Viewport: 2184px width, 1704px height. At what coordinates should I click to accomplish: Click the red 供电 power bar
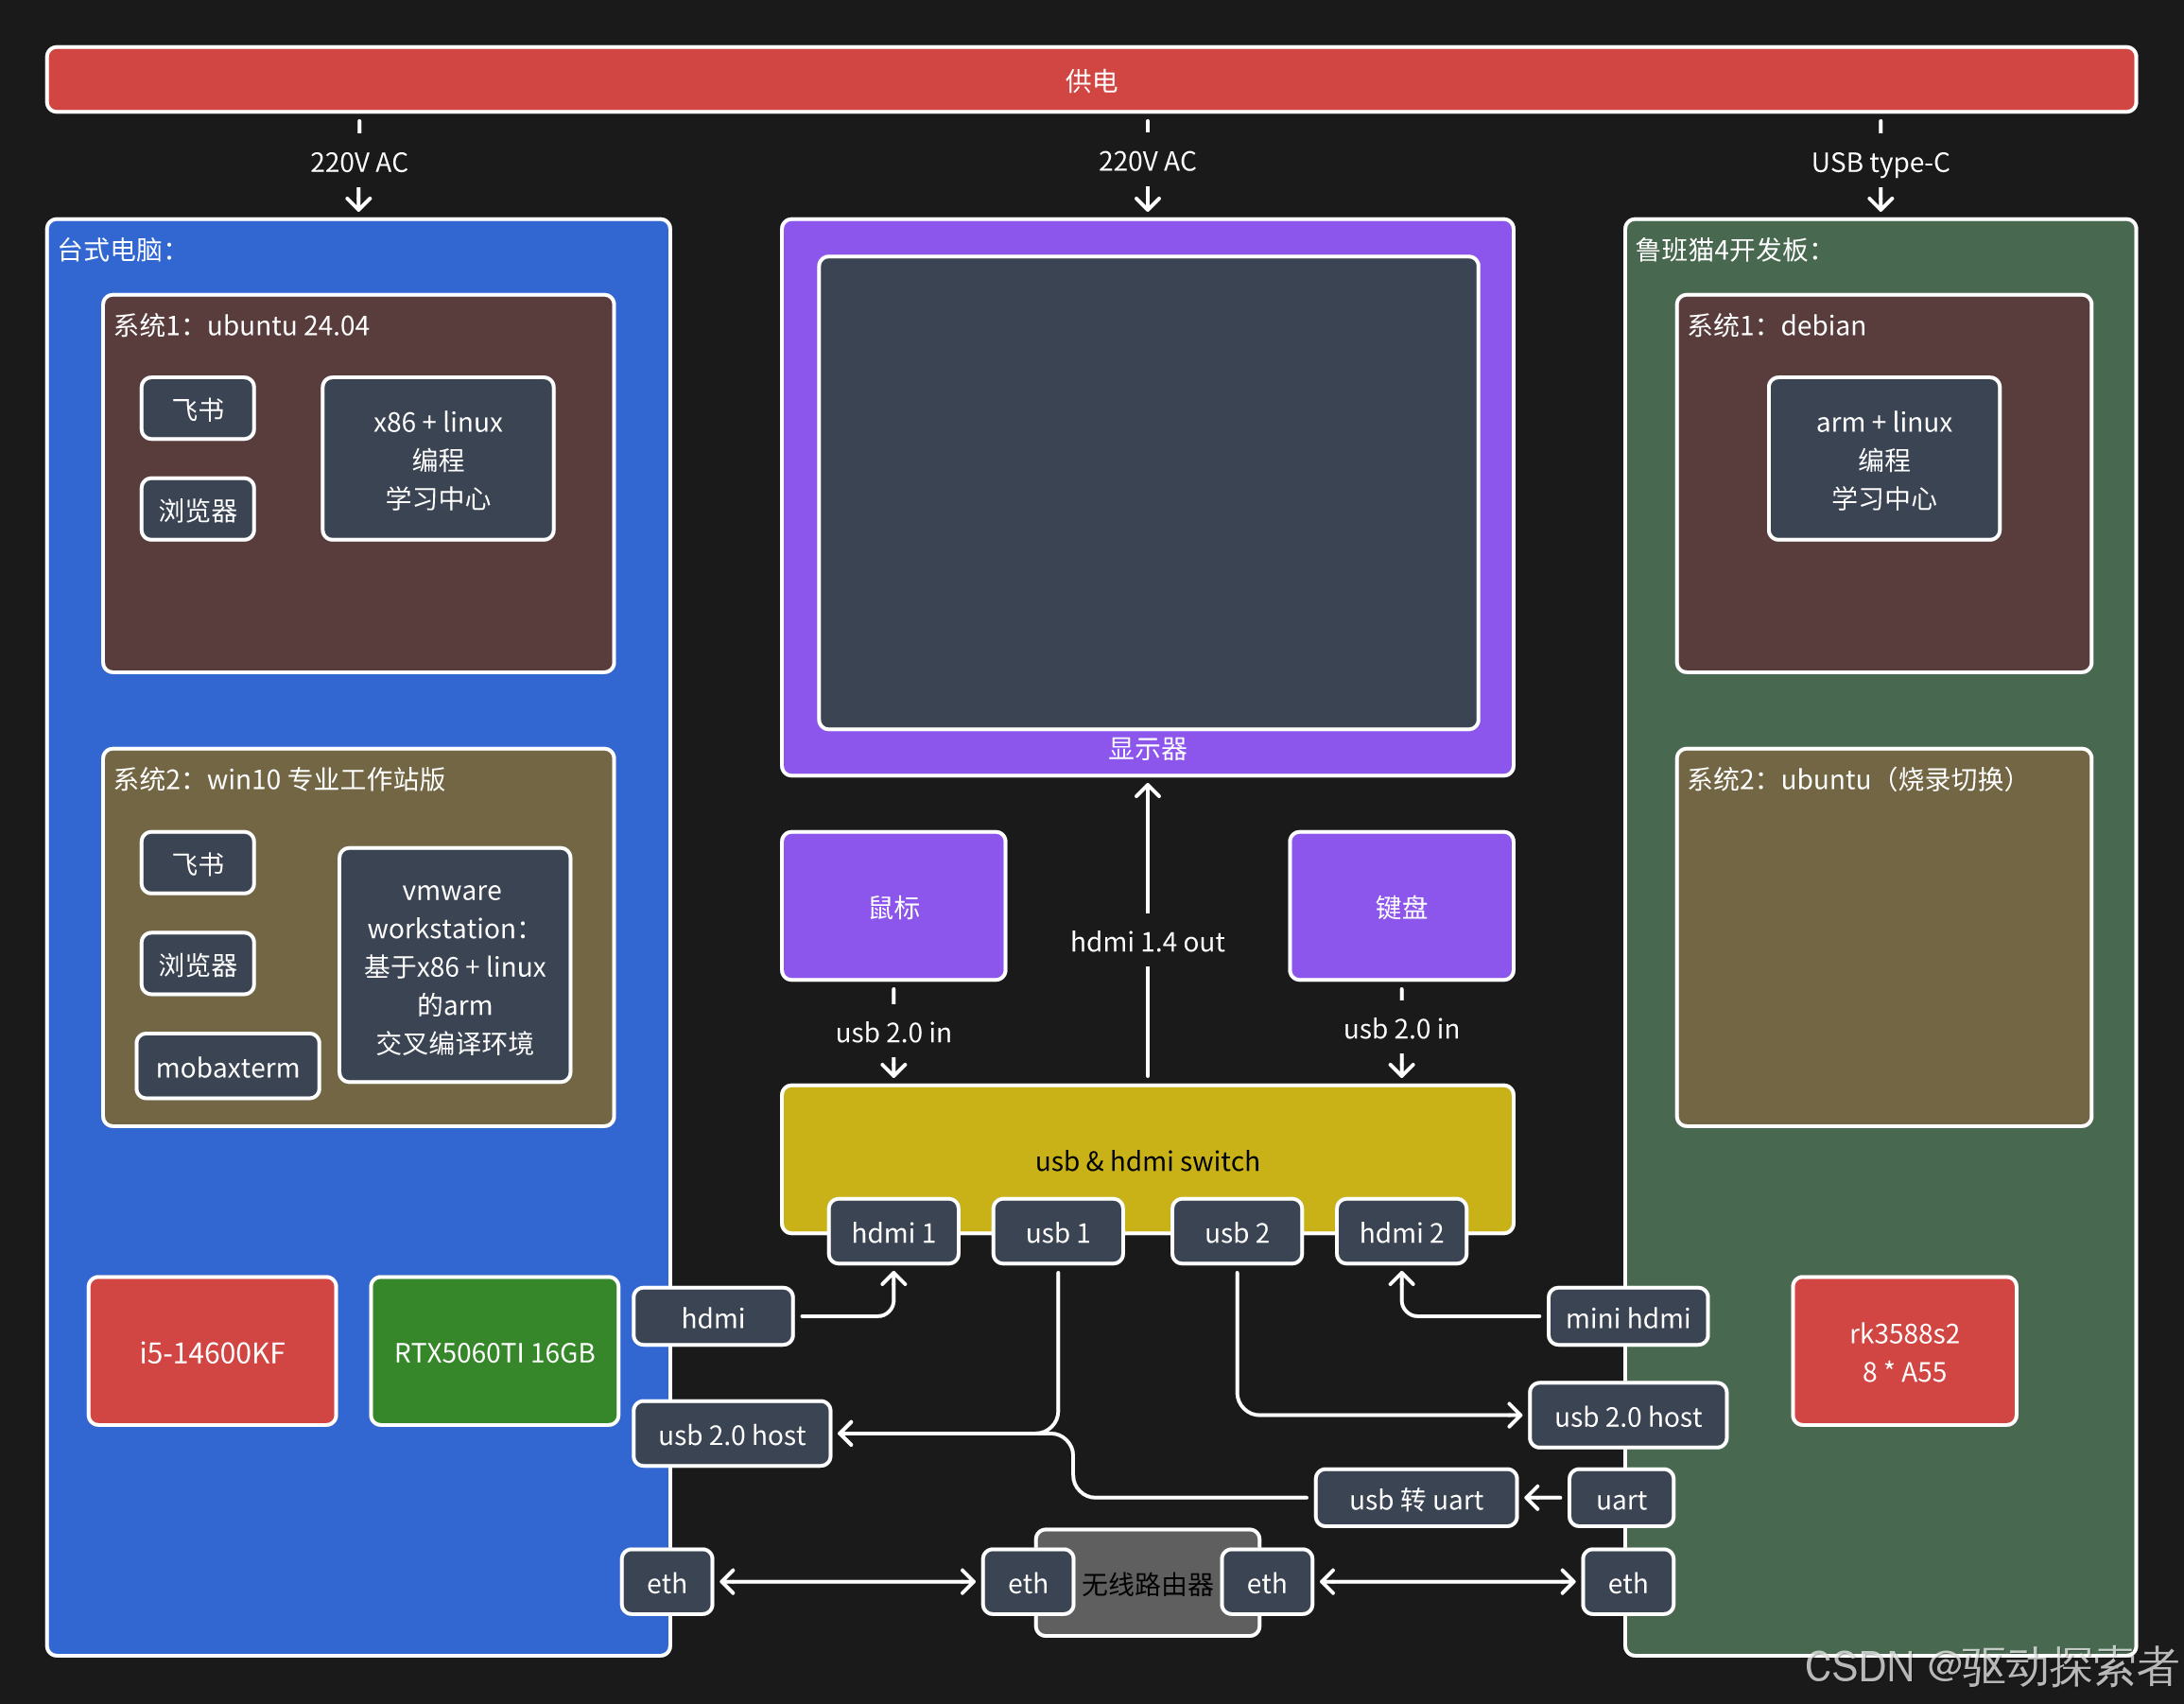pos(1091,80)
